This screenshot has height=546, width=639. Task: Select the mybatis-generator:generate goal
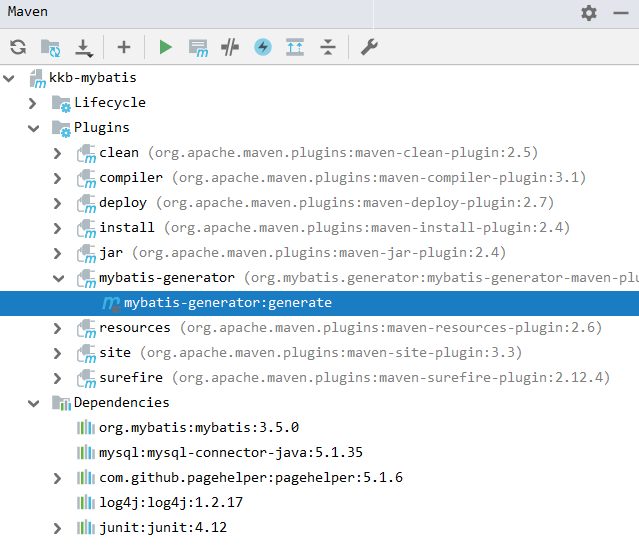click(x=227, y=303)
